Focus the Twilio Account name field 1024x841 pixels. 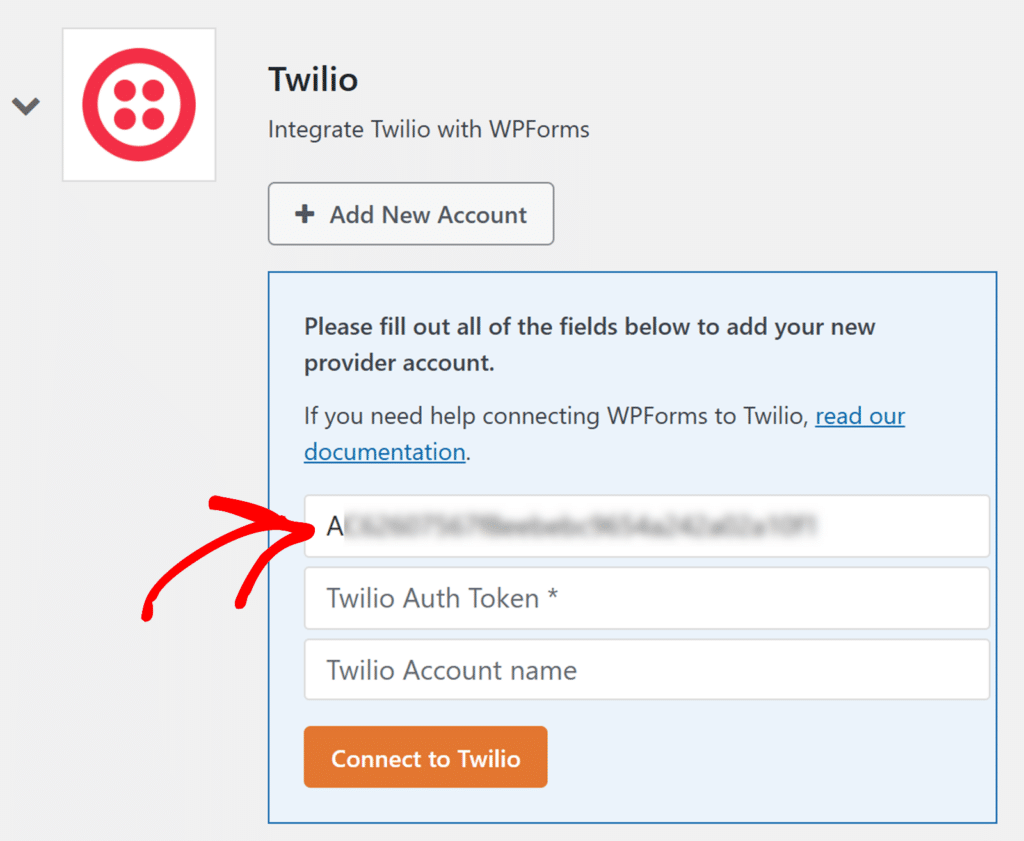(x=647, y=670)
